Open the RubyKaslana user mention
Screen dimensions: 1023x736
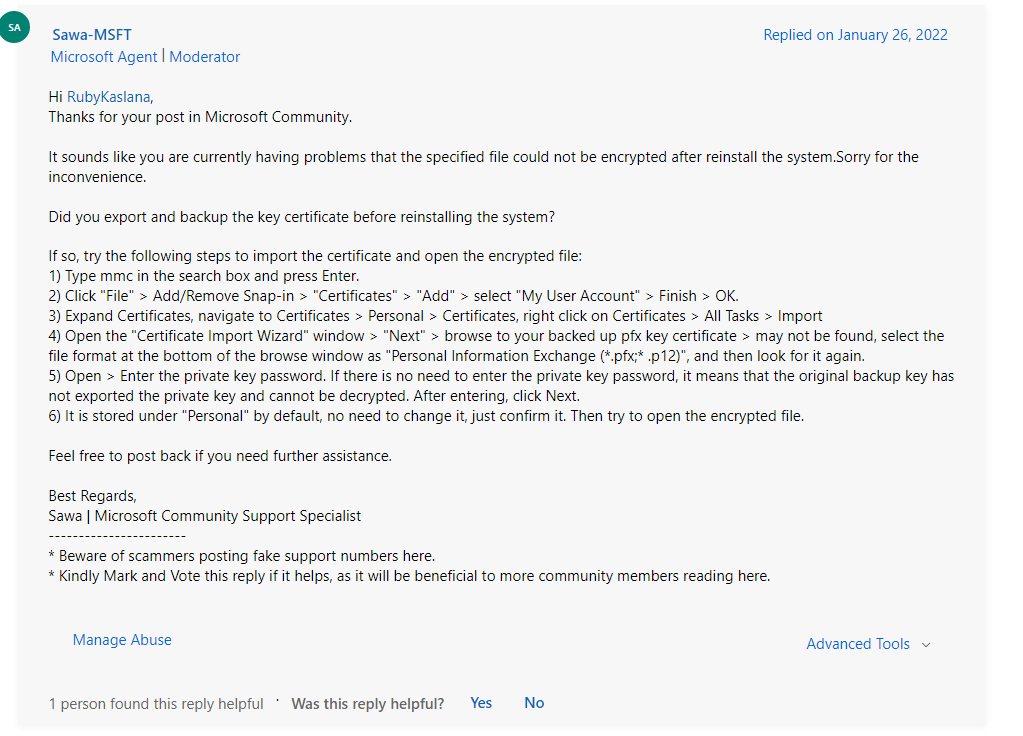point(109,97)
